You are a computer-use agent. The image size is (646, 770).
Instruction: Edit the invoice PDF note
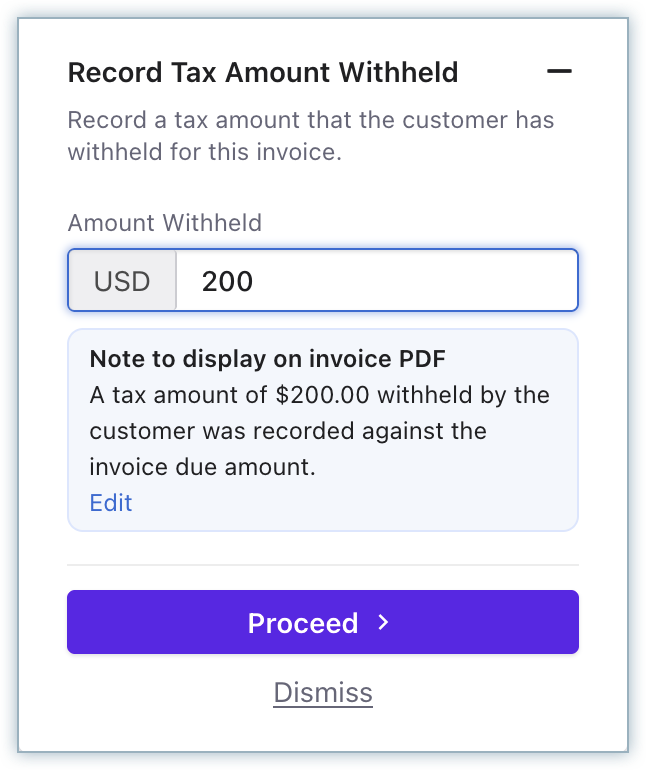(x=111, y=502)
